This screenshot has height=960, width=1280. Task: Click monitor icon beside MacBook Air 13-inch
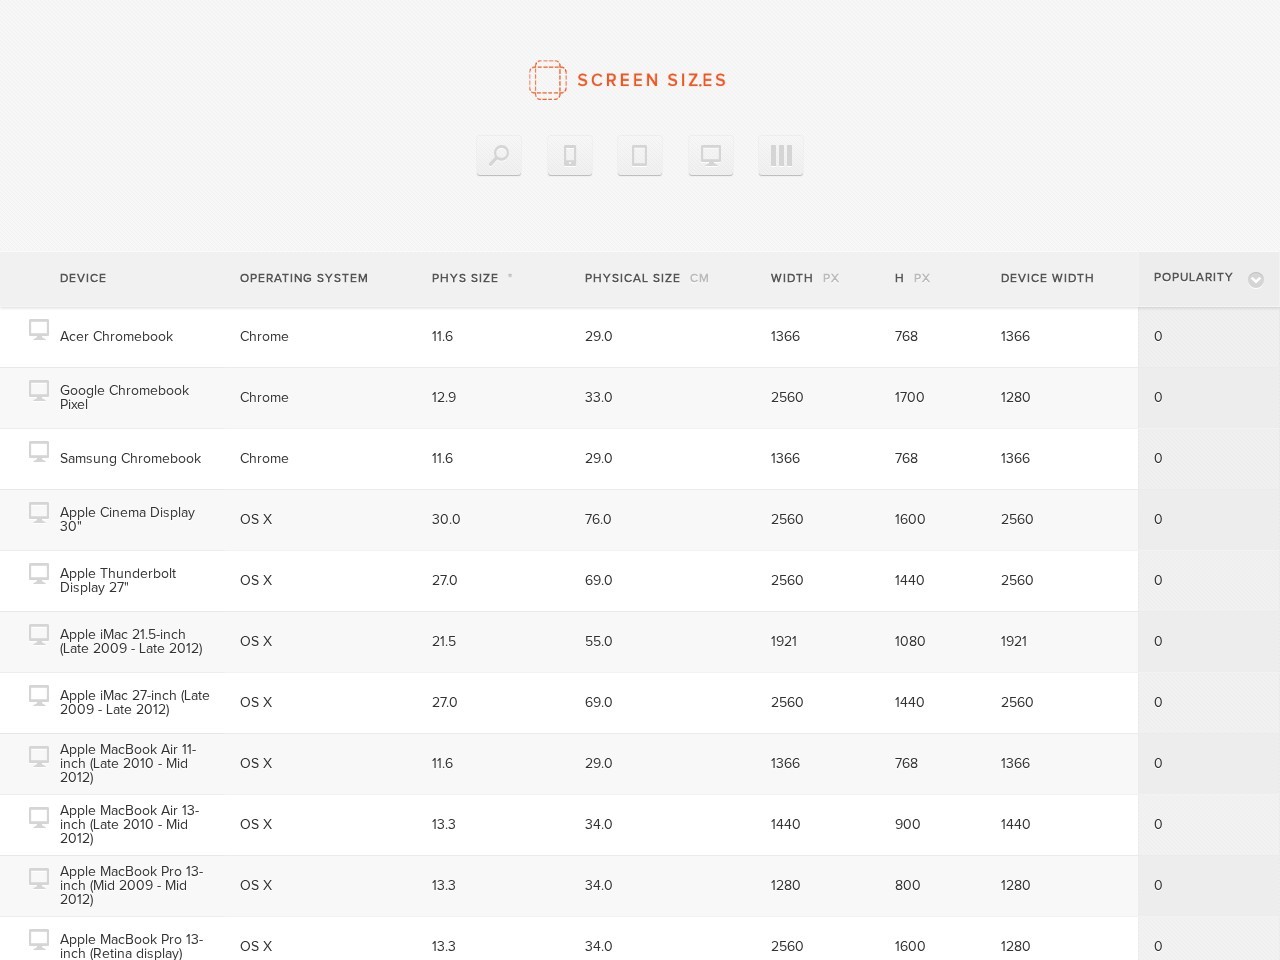click(39, 818)
